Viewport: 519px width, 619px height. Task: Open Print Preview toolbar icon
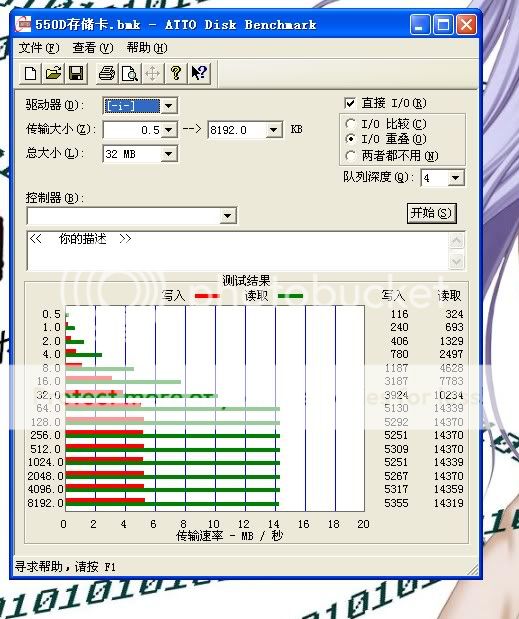(x=129, y=73)
